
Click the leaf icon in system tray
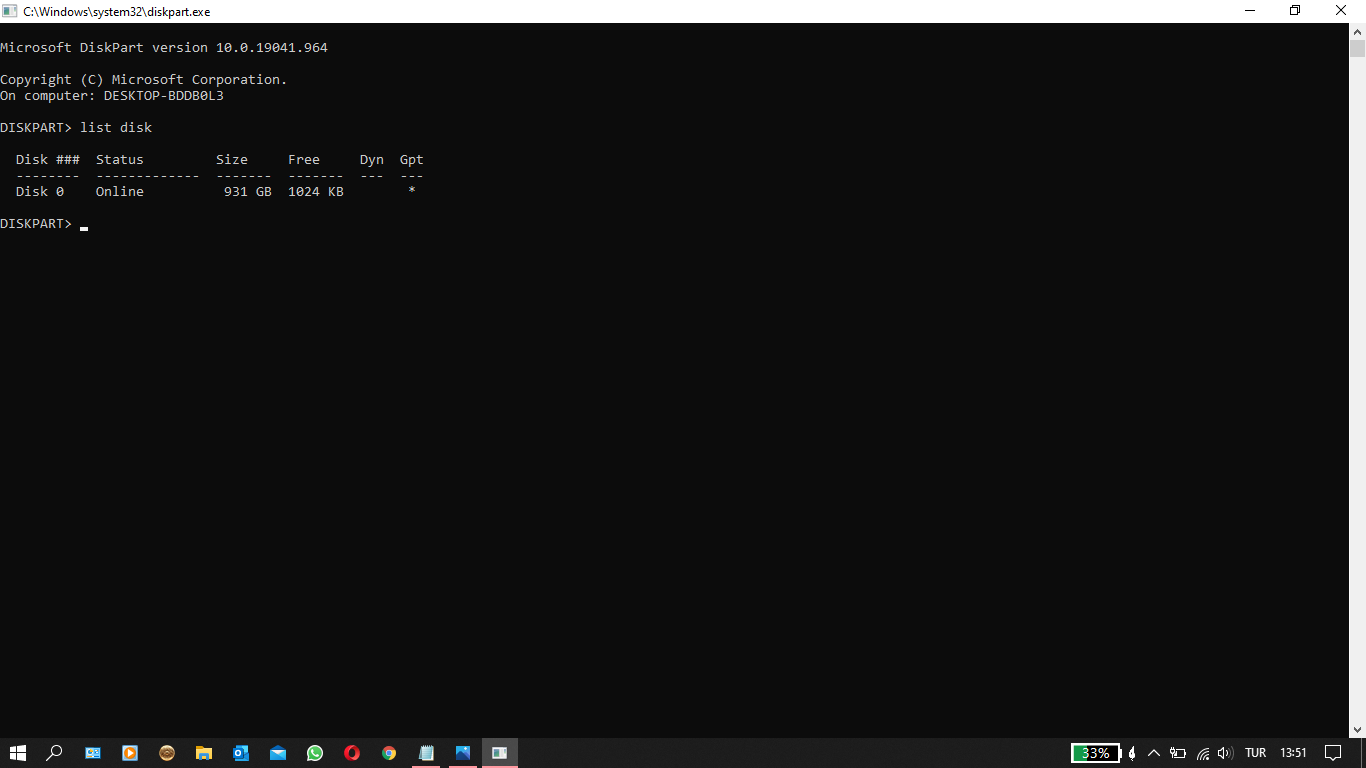coord(1132,753)
